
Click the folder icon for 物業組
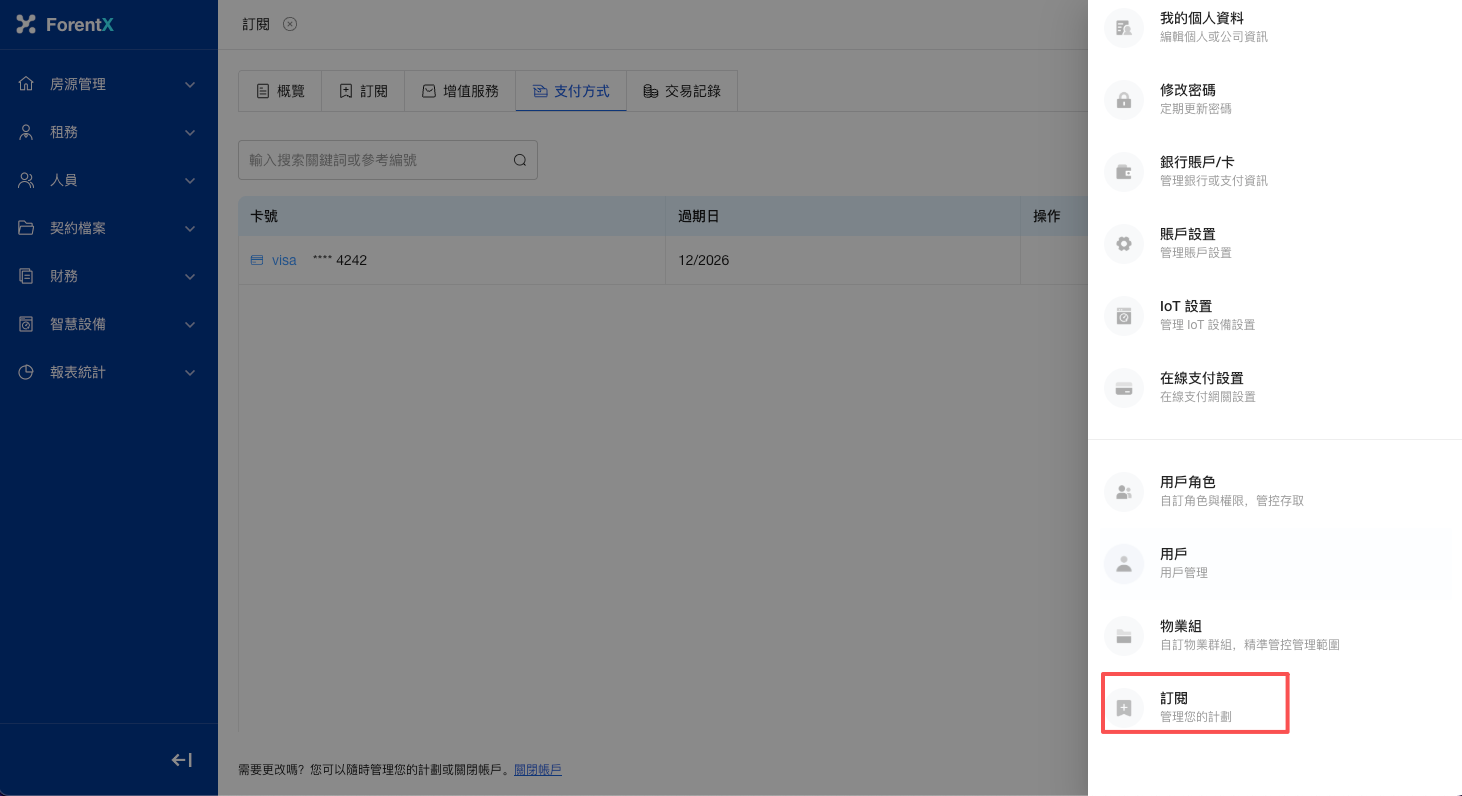(1123, 636)
